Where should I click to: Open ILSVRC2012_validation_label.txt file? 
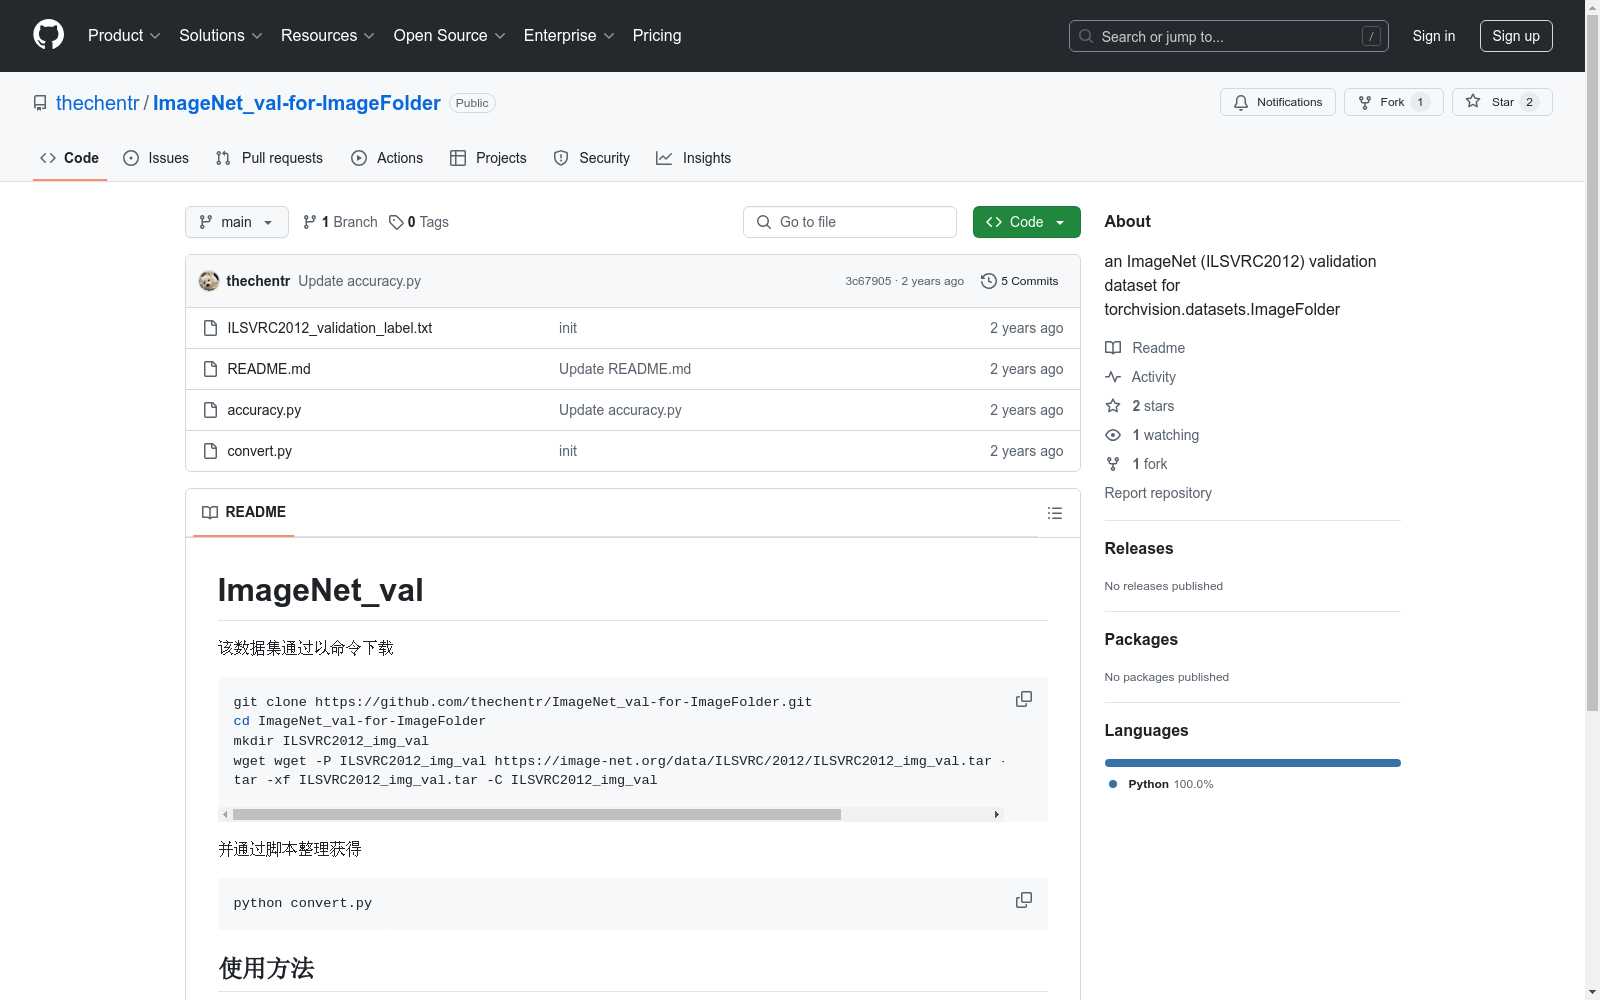pos(330,328)
